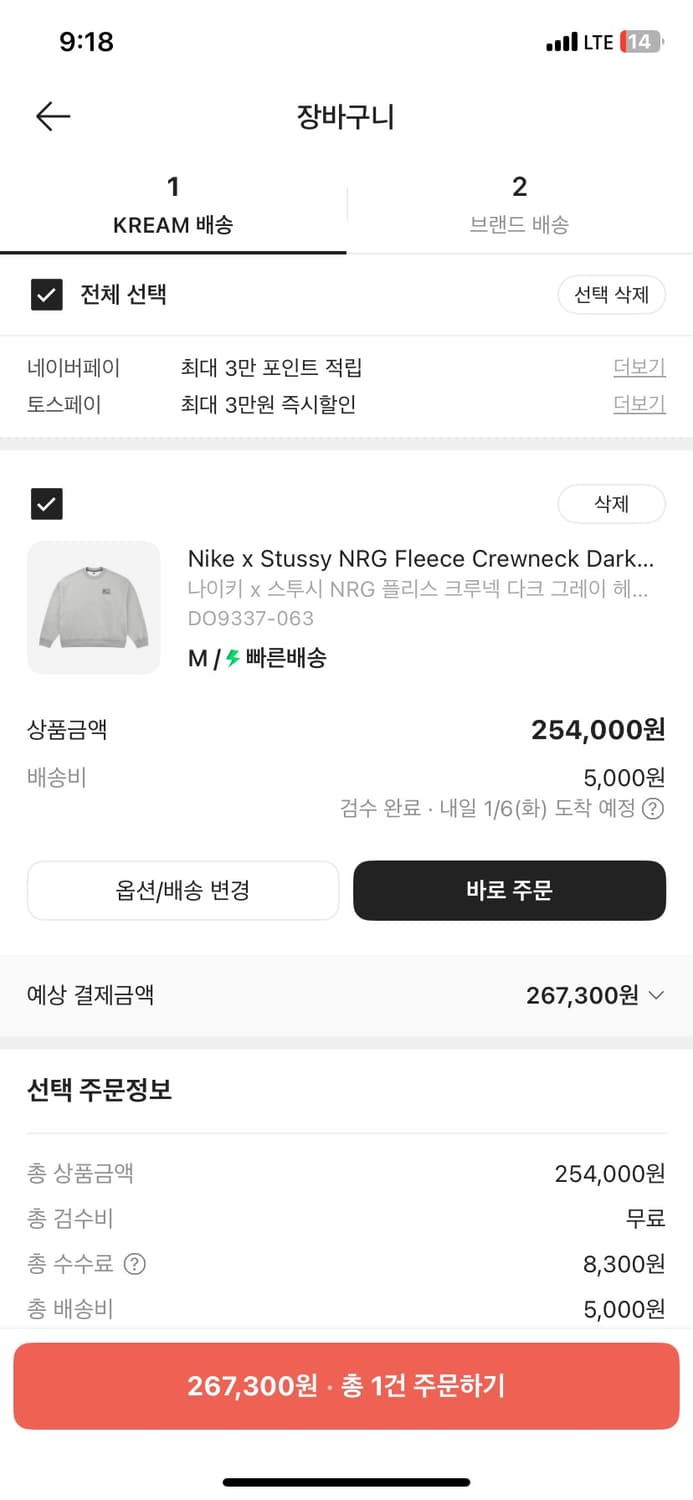
Task: Expand the 예상 결제금액 payment details
Action: [x=658, y=995]
